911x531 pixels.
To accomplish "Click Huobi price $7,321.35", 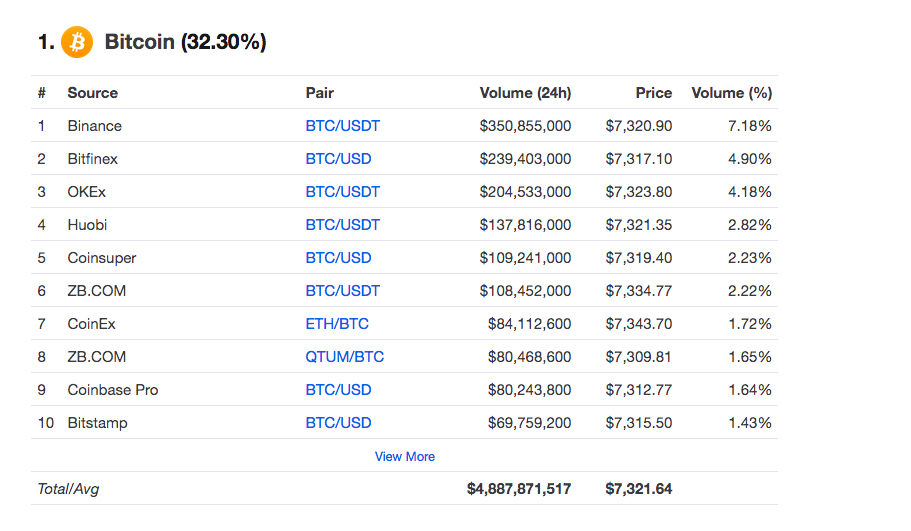I will pyautogui.click(x=639, y=225).
